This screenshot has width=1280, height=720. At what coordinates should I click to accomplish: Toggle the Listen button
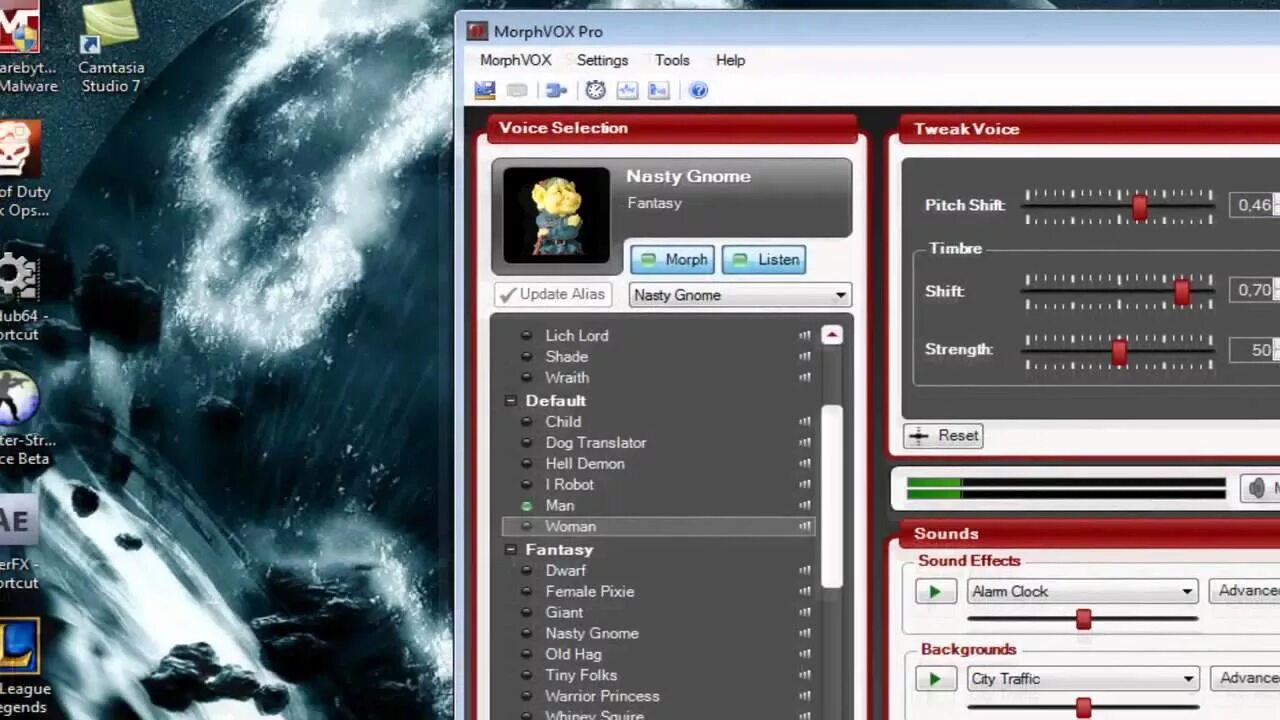[764, 260]
